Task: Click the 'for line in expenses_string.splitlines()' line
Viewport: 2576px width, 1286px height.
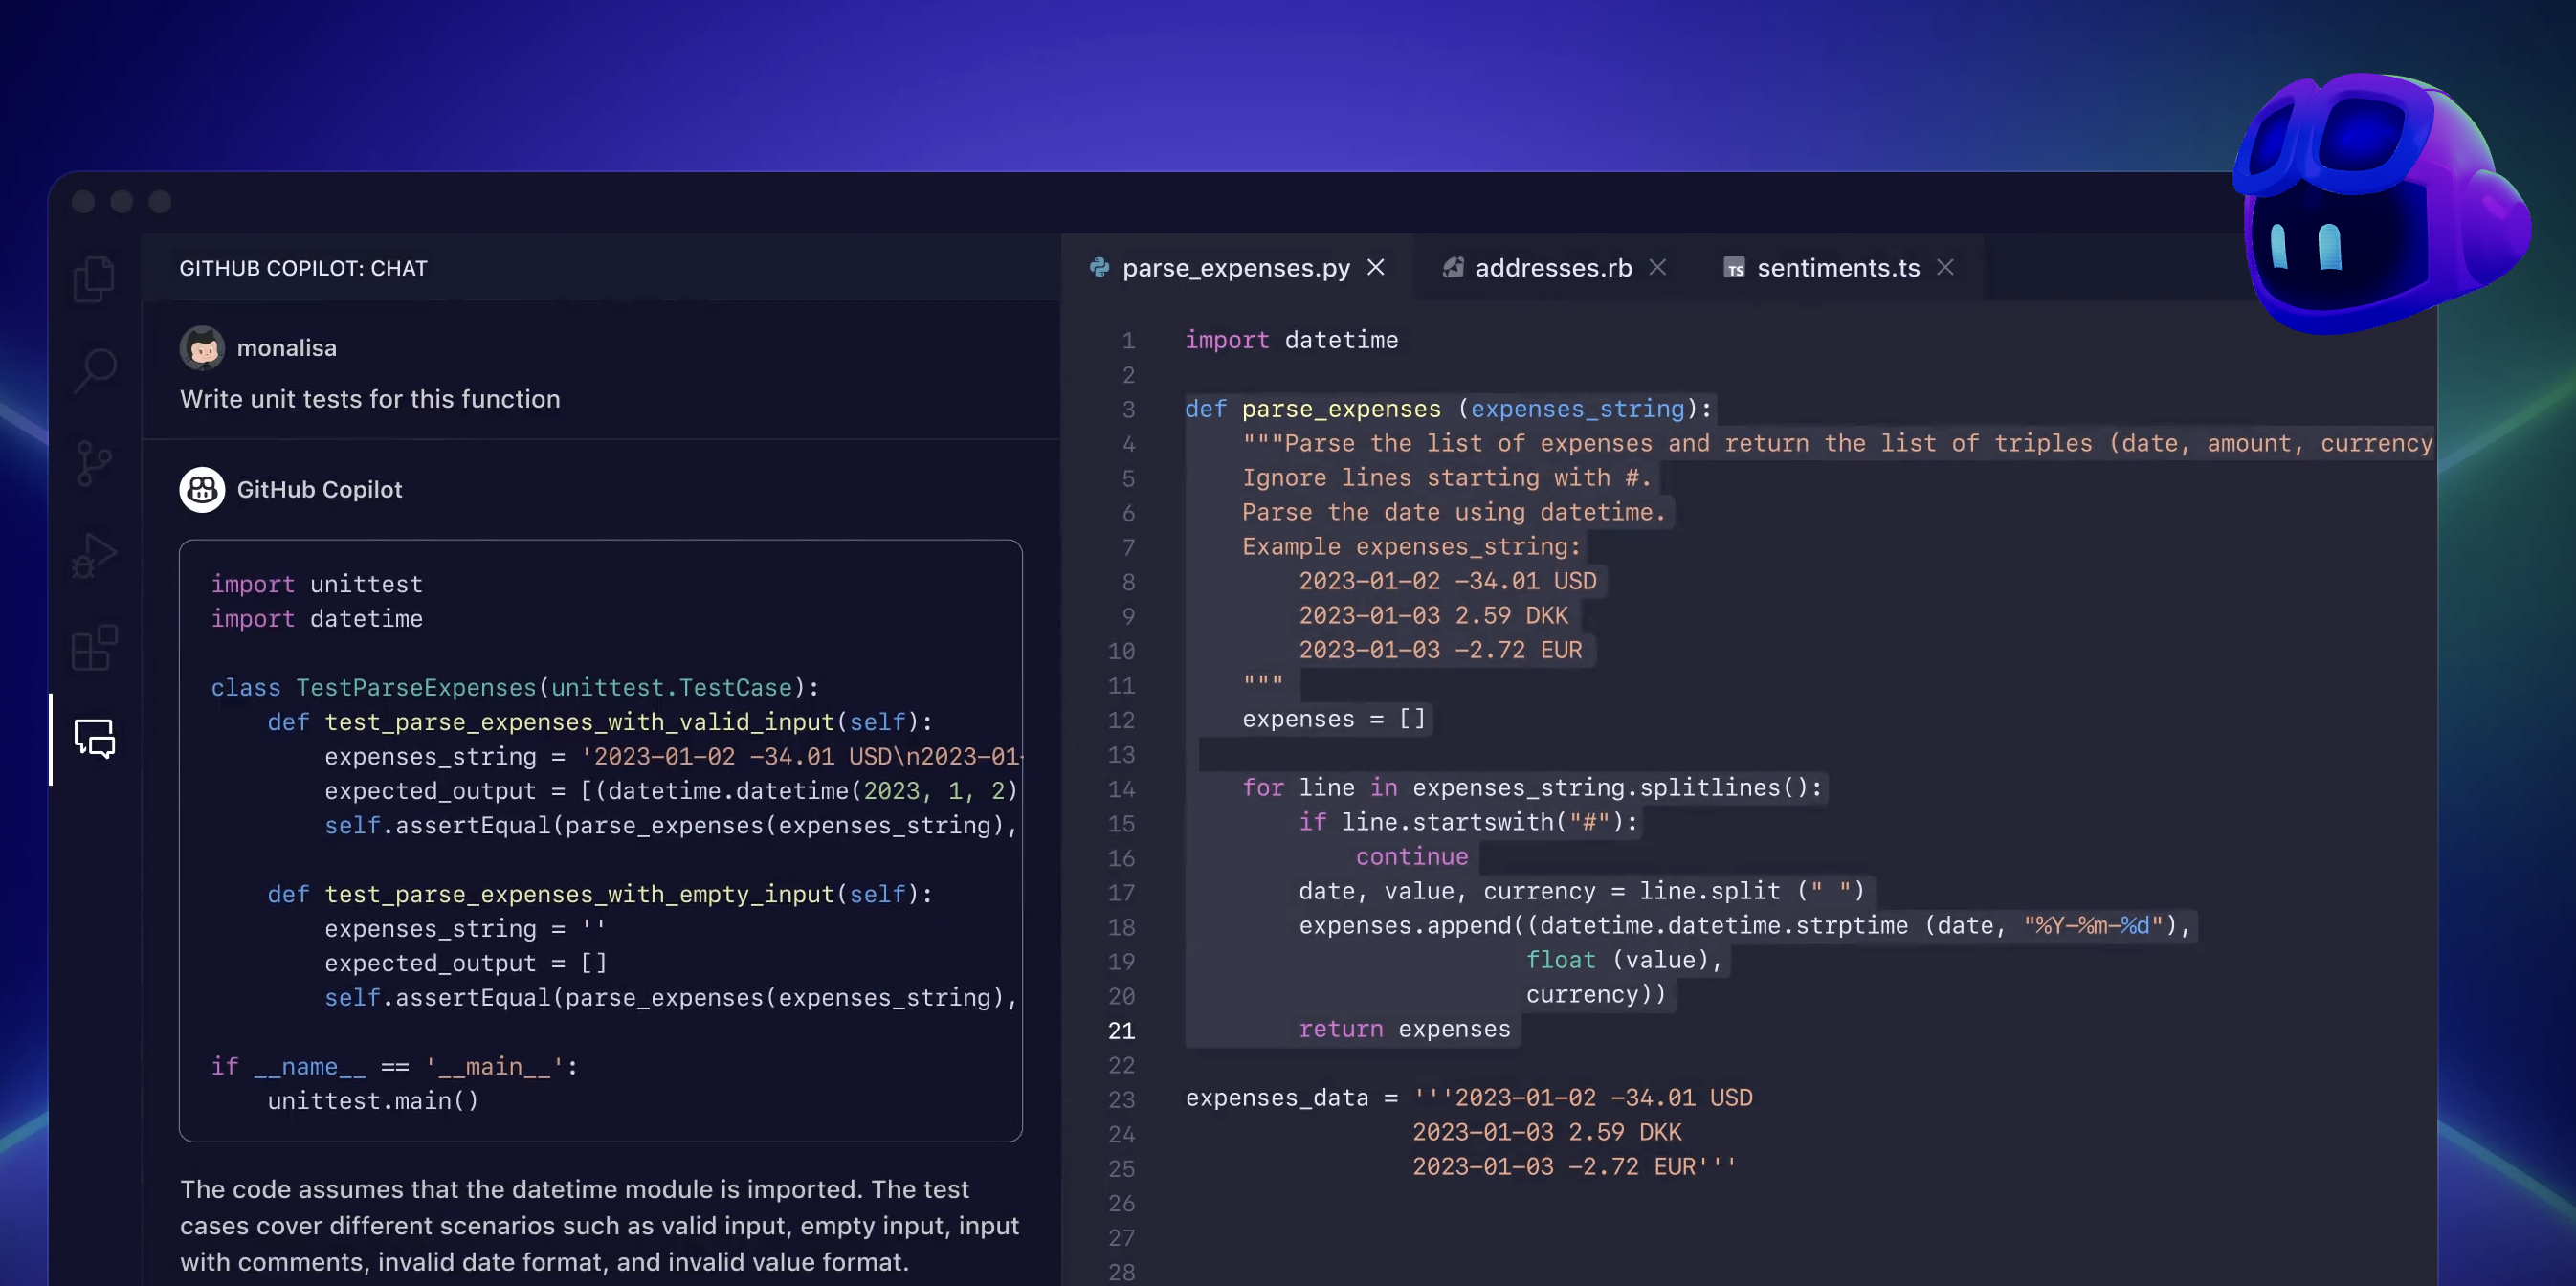Action: pos(1532,788)
